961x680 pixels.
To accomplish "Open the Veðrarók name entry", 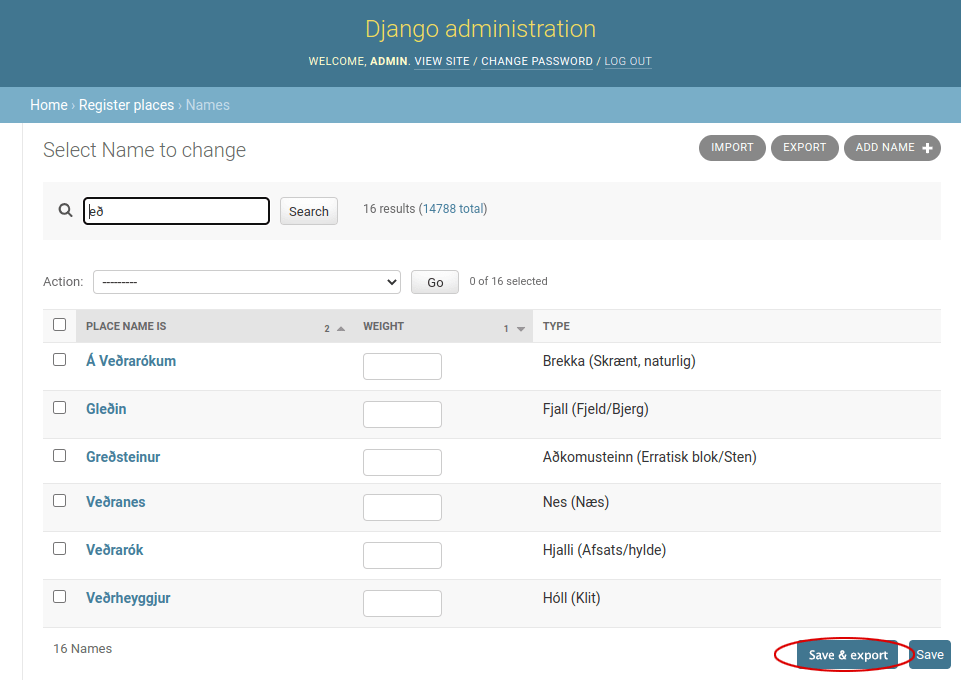I will tap(115, 550).
